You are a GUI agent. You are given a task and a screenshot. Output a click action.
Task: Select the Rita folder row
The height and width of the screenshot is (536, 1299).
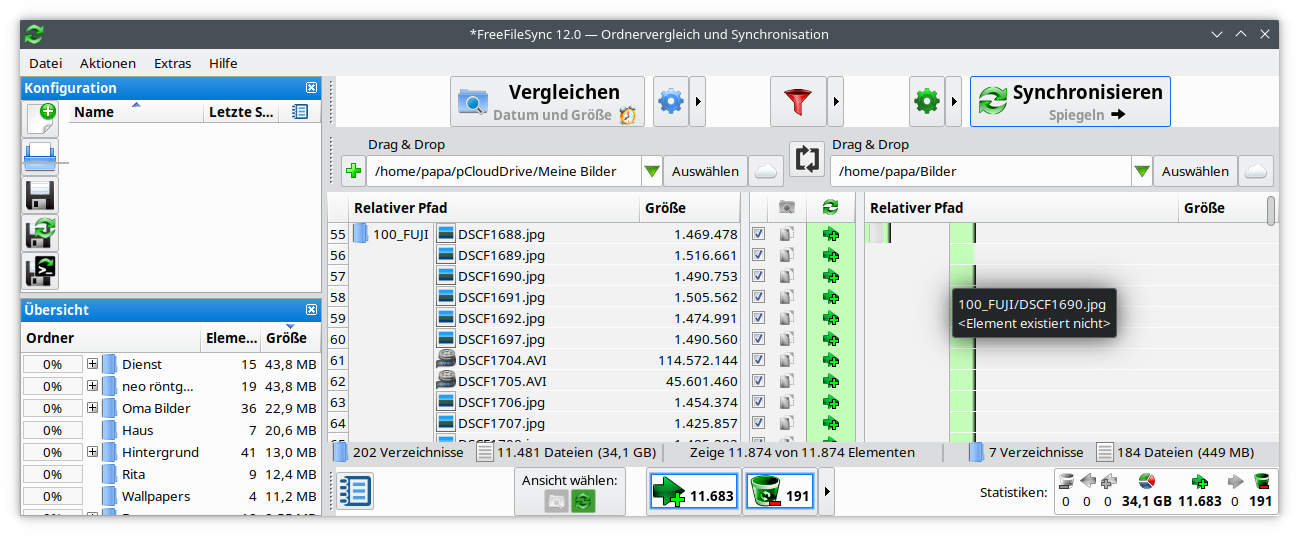coord(171,474)
